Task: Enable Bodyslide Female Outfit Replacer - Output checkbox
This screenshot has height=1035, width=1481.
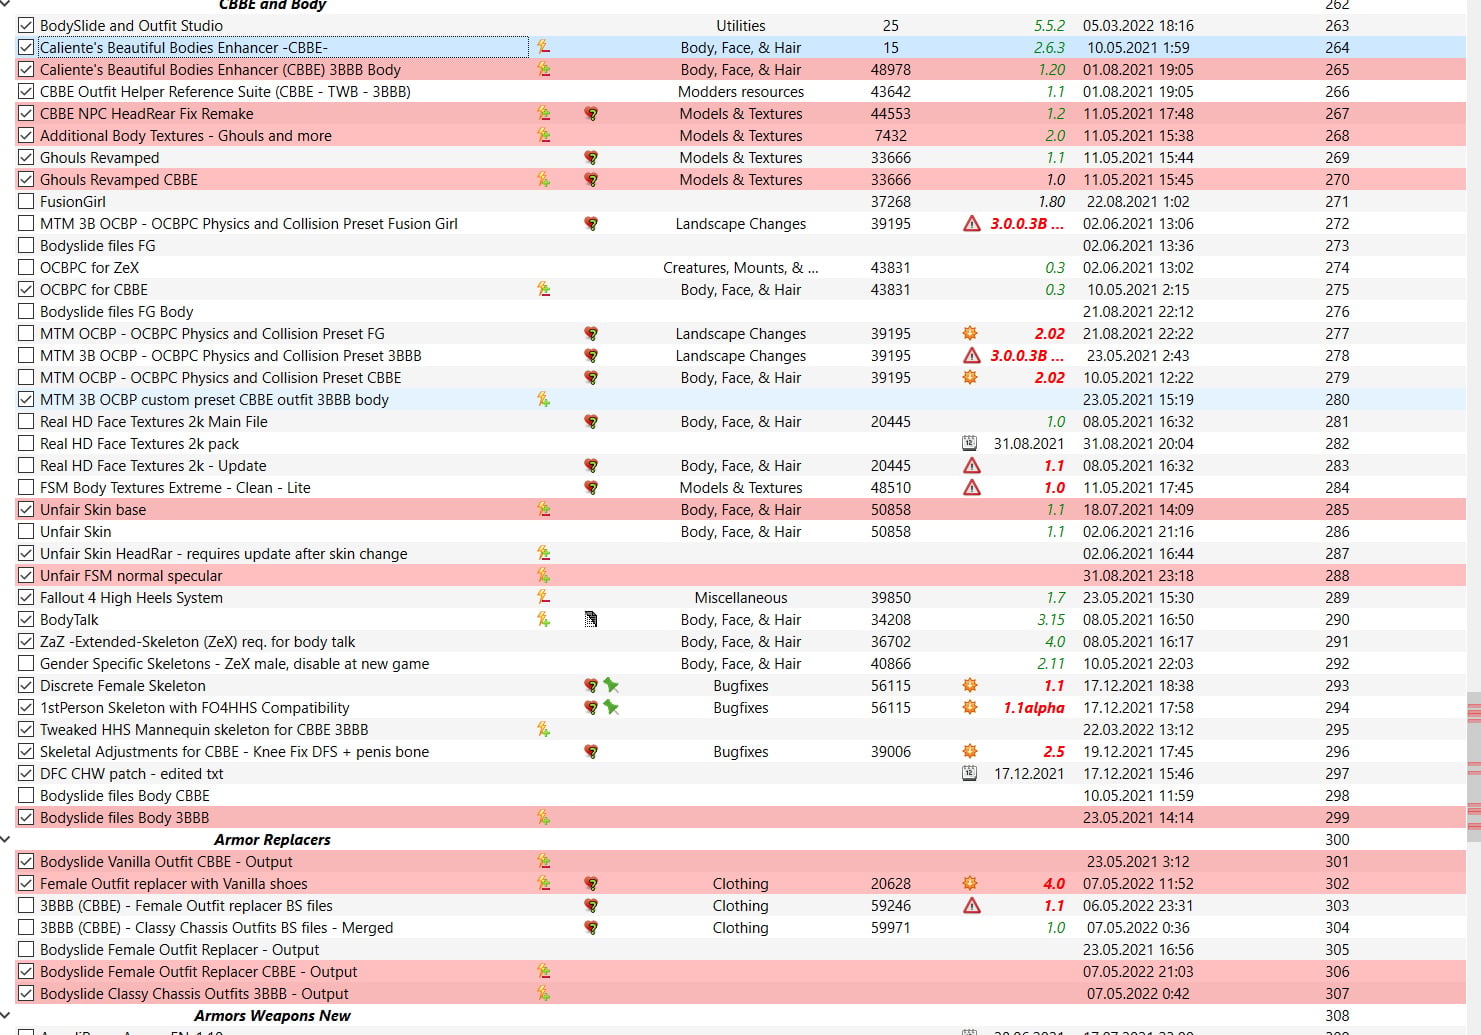Action: click(x=26, y=949)
